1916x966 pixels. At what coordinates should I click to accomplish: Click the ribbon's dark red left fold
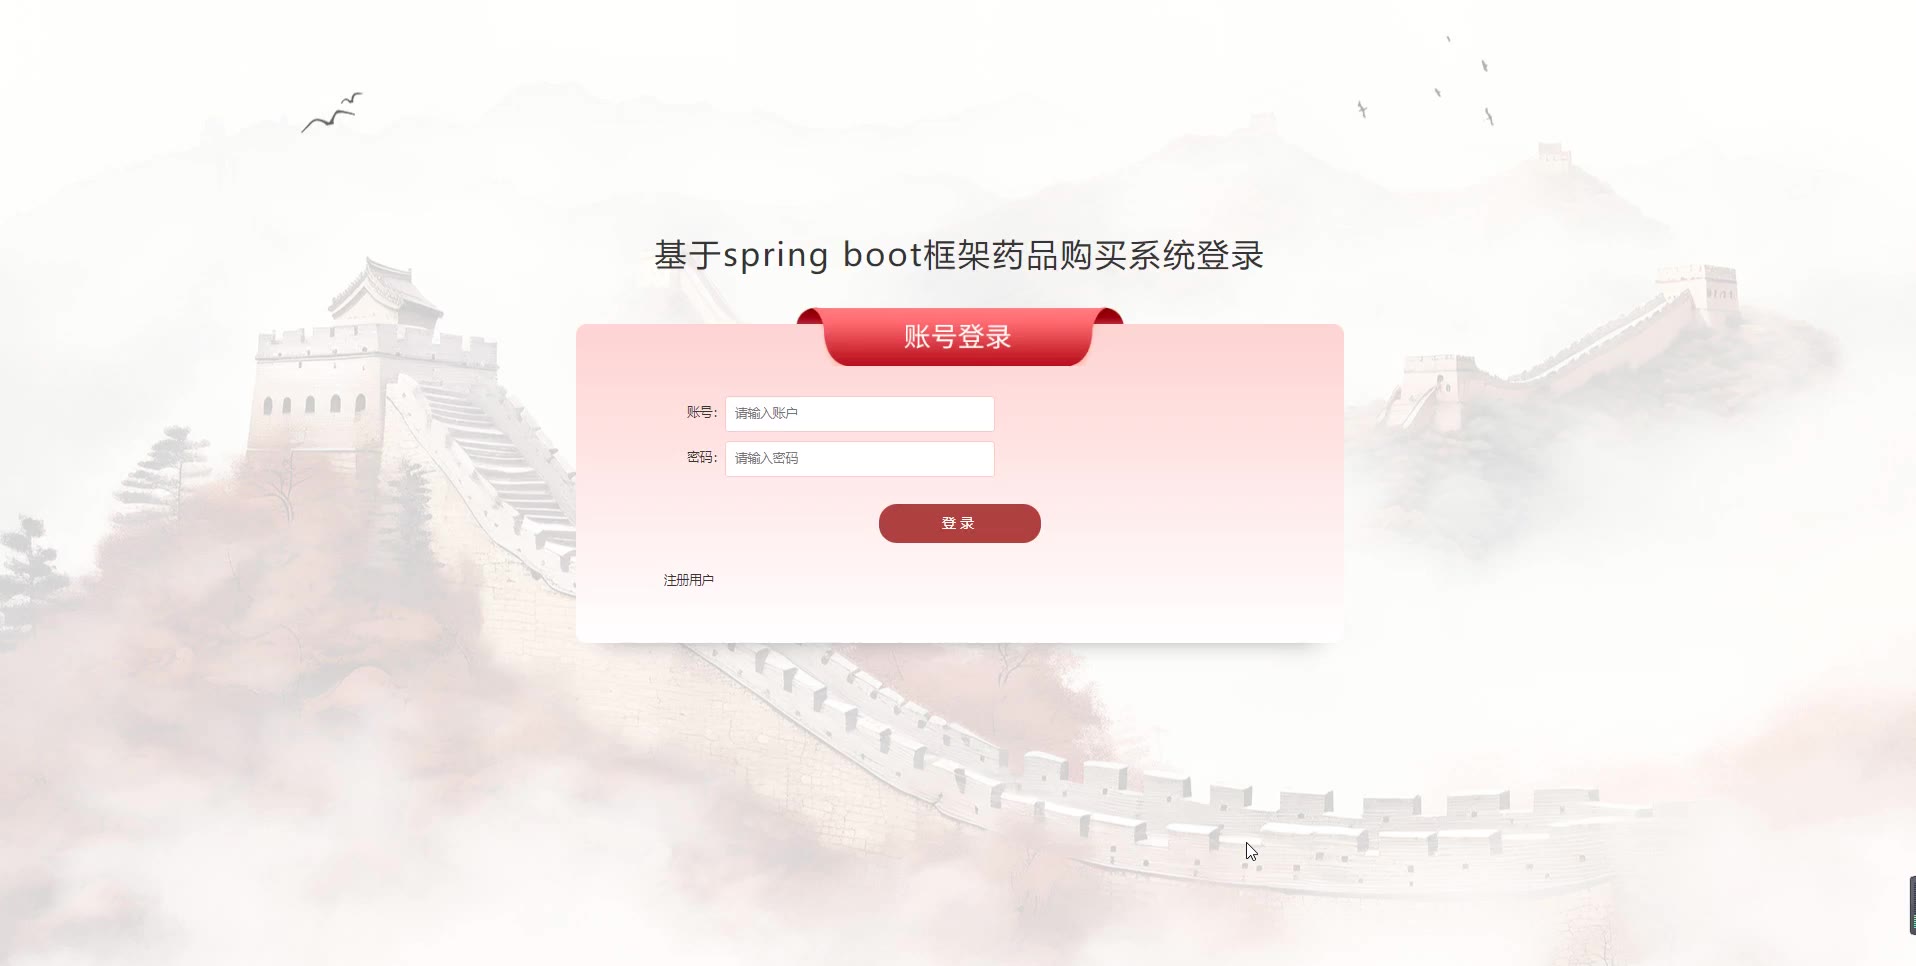[810, 316]
